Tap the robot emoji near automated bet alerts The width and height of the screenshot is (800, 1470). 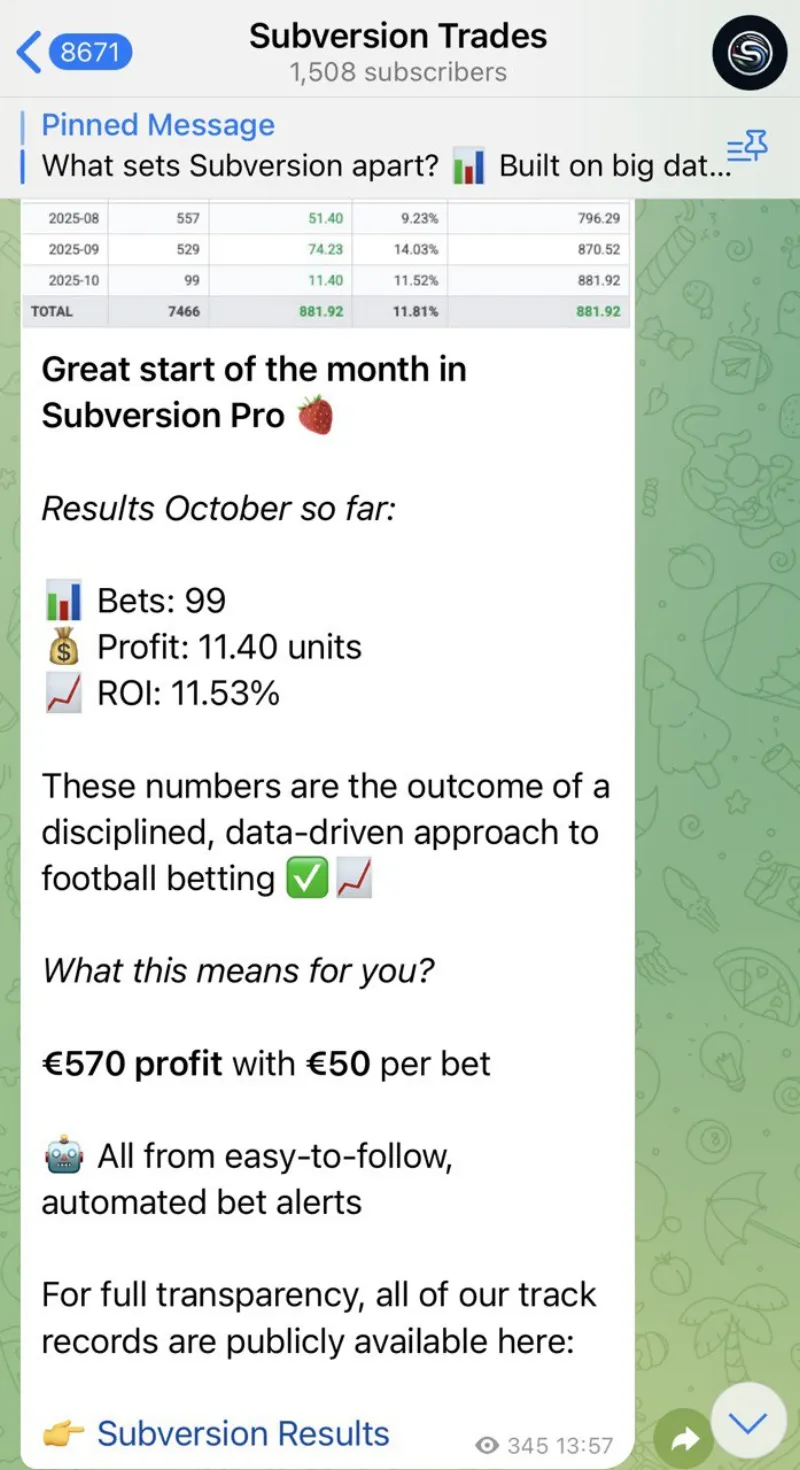coord(62,1155)
